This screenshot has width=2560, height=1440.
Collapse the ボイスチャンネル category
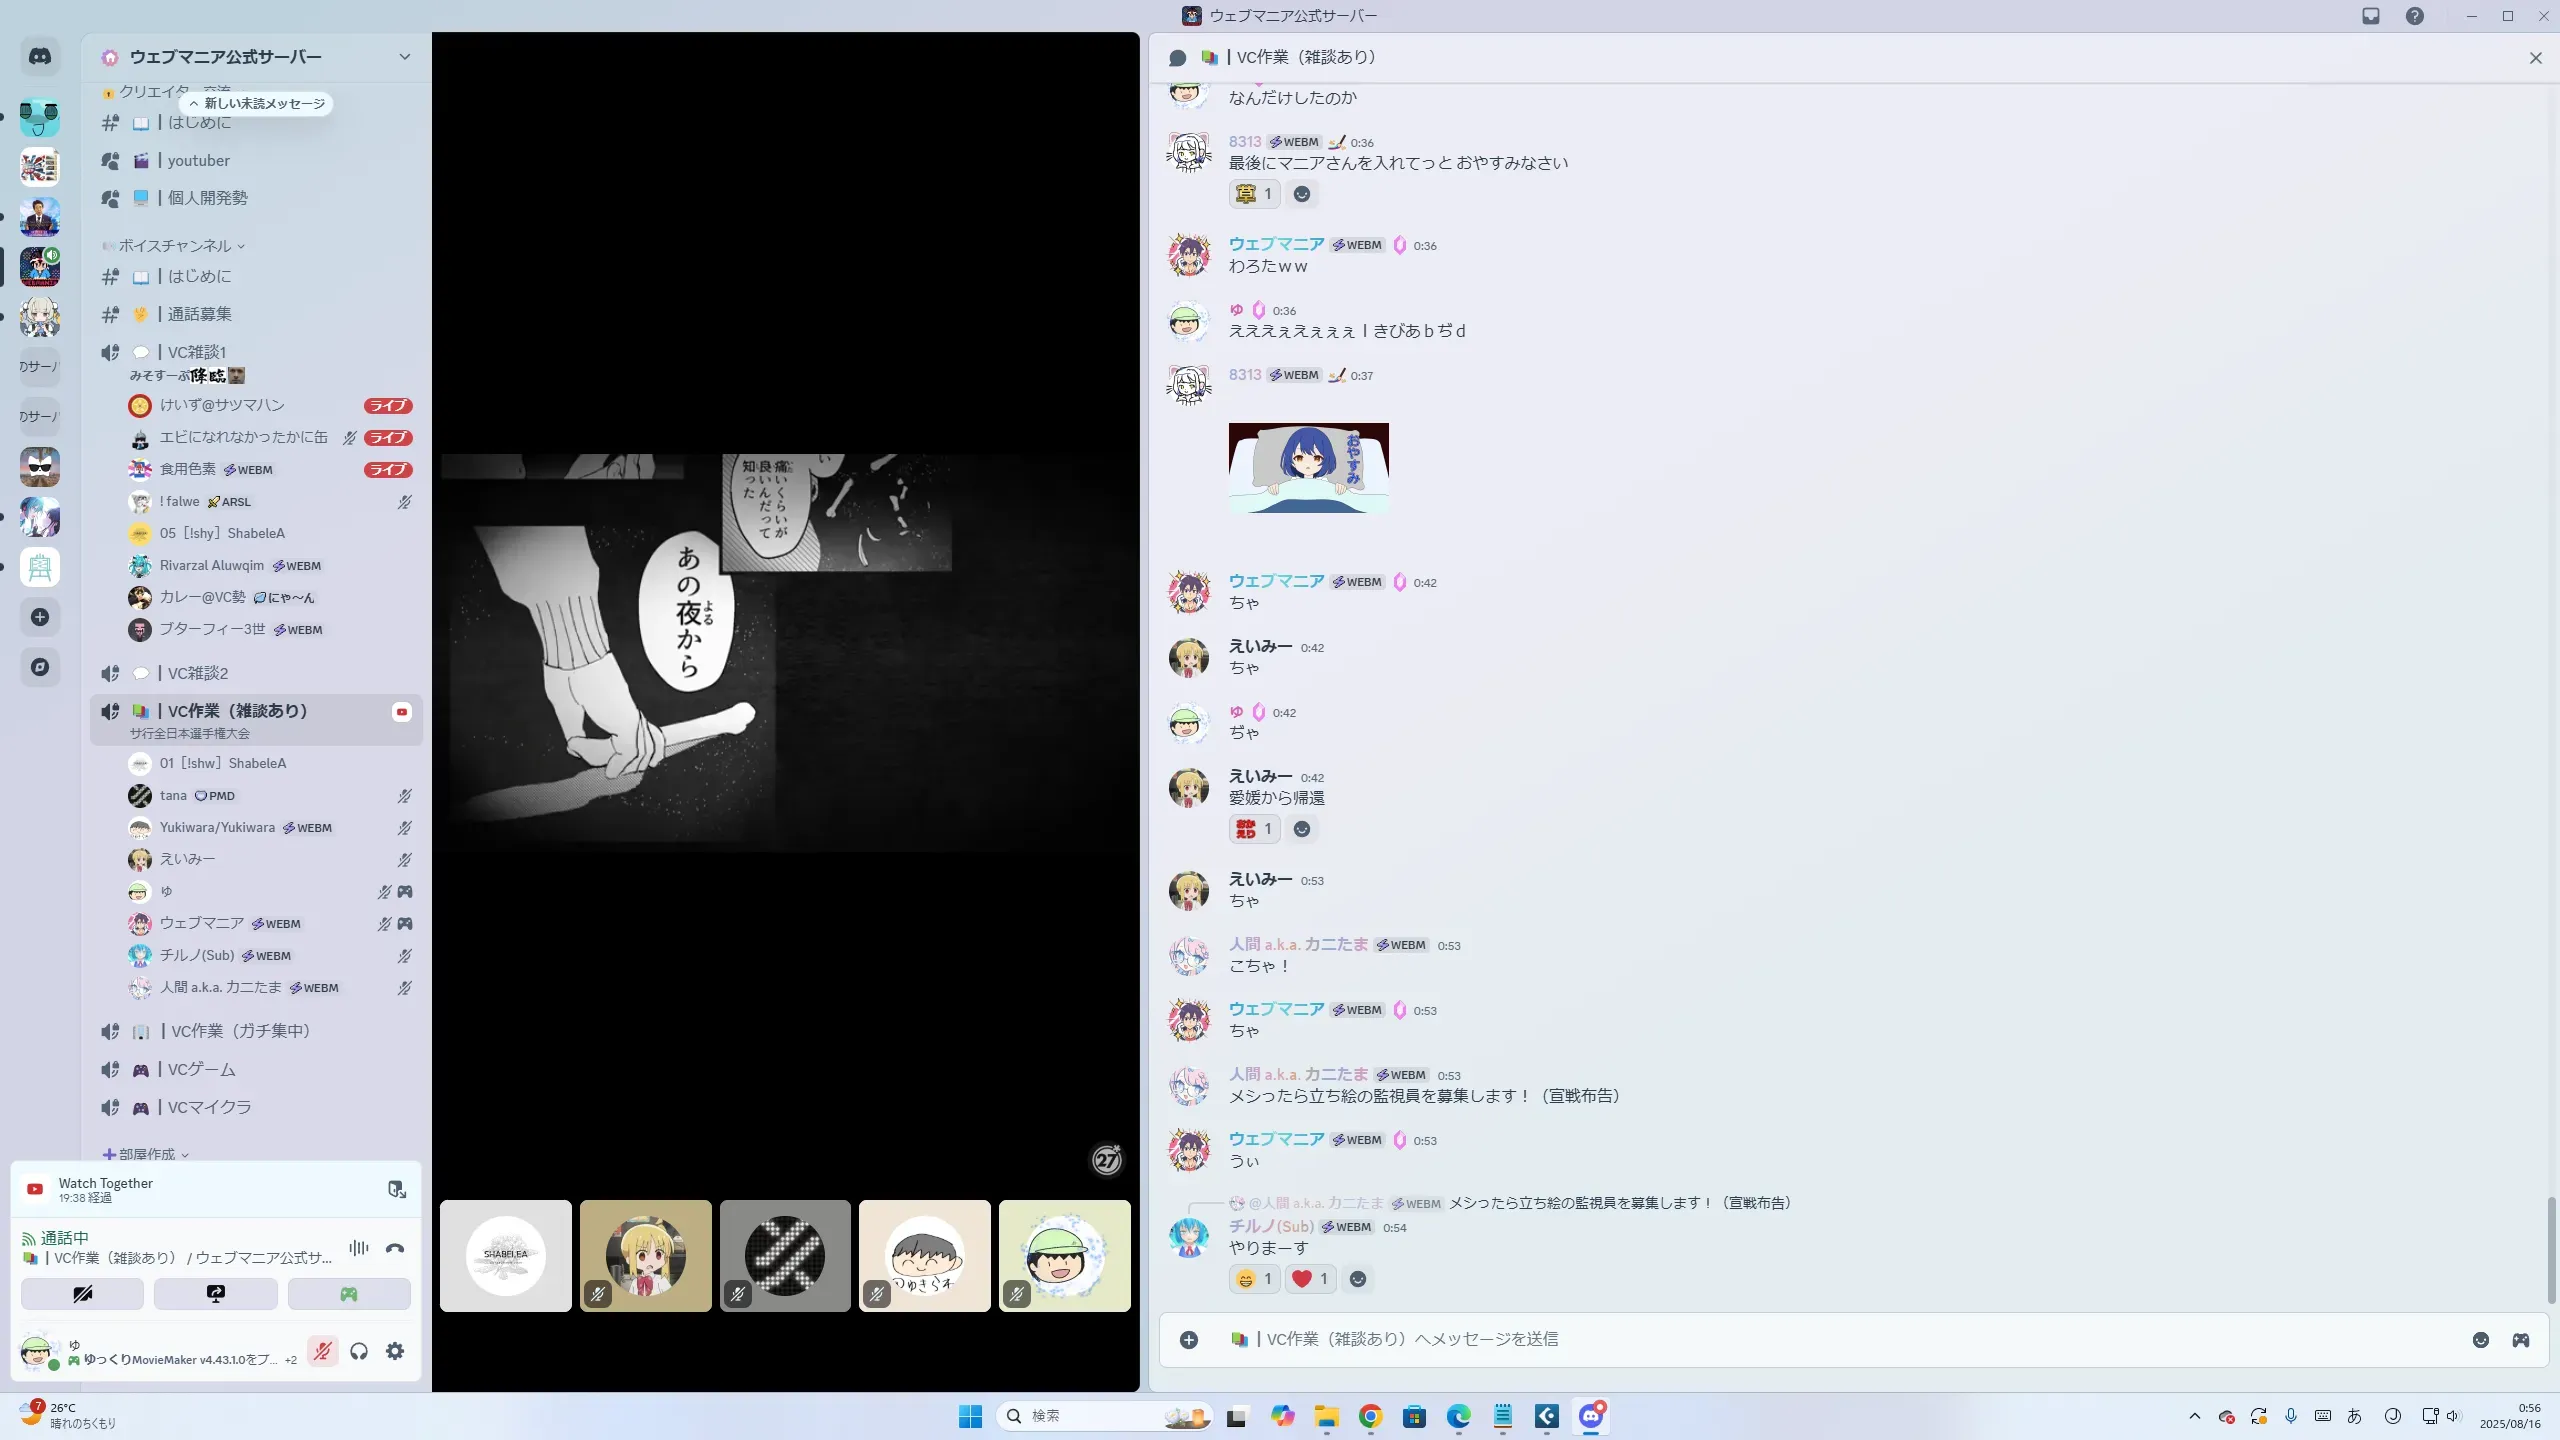[175, 245]
